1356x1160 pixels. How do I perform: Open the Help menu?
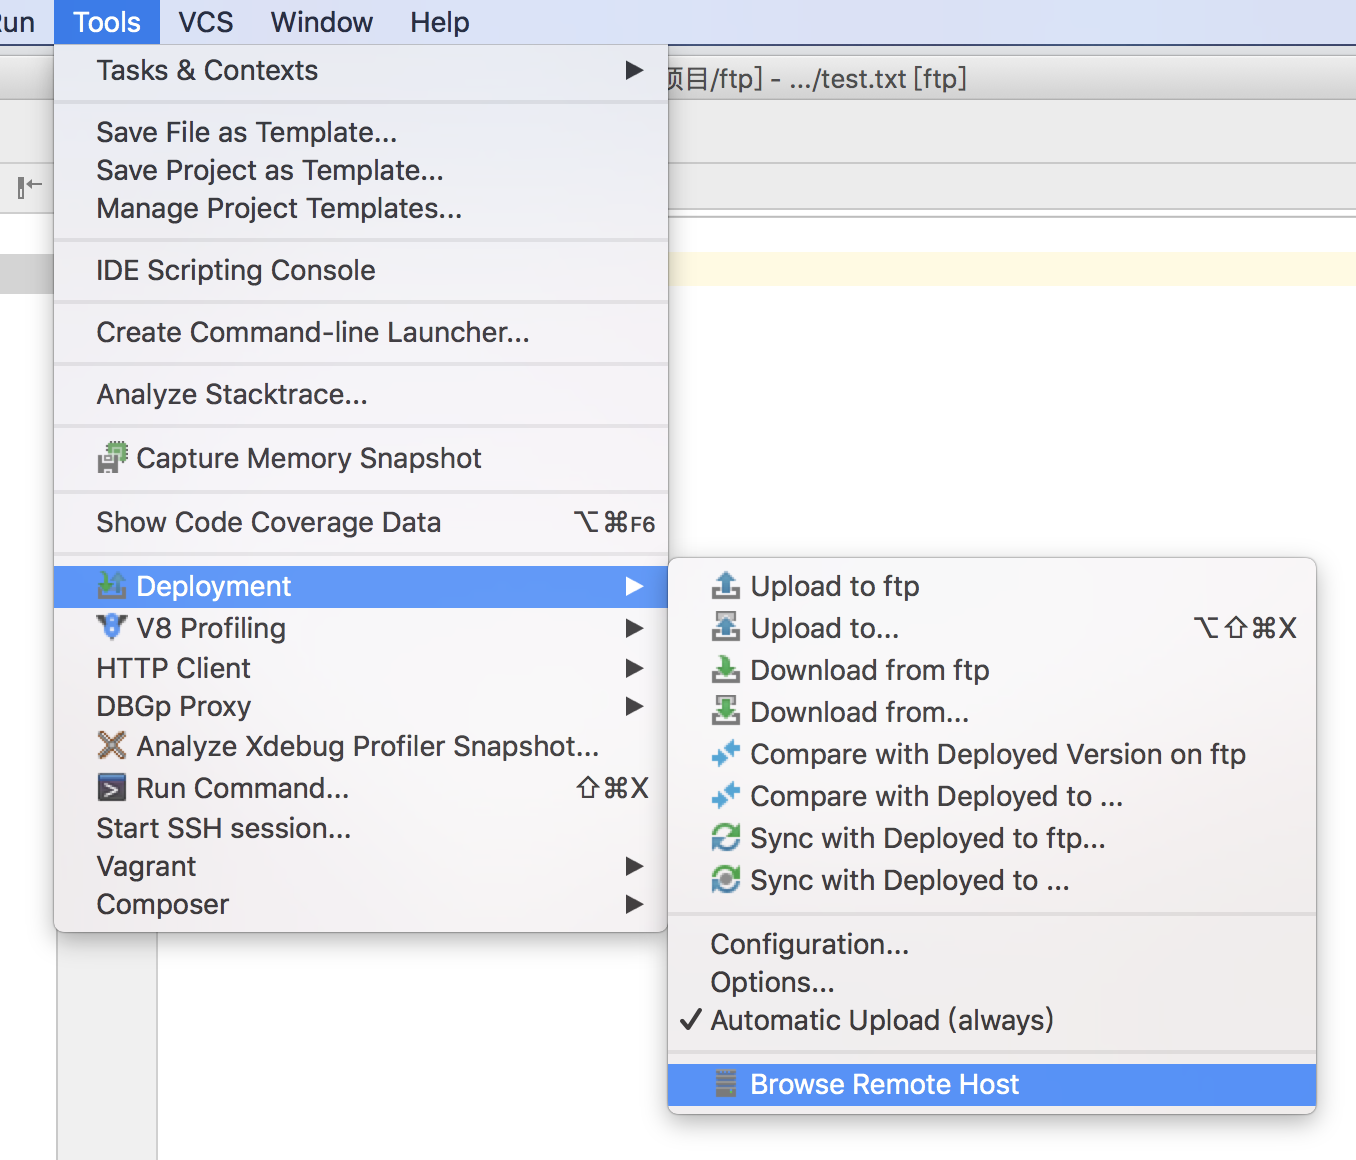[x=440, y=22]
